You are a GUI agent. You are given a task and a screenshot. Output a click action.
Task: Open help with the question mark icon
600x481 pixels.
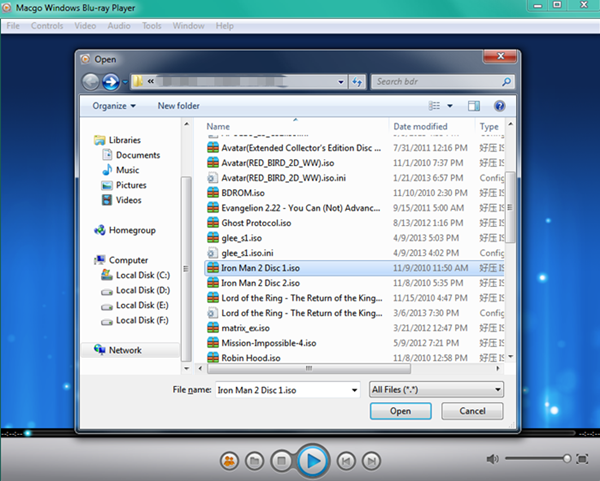point(499,106)
